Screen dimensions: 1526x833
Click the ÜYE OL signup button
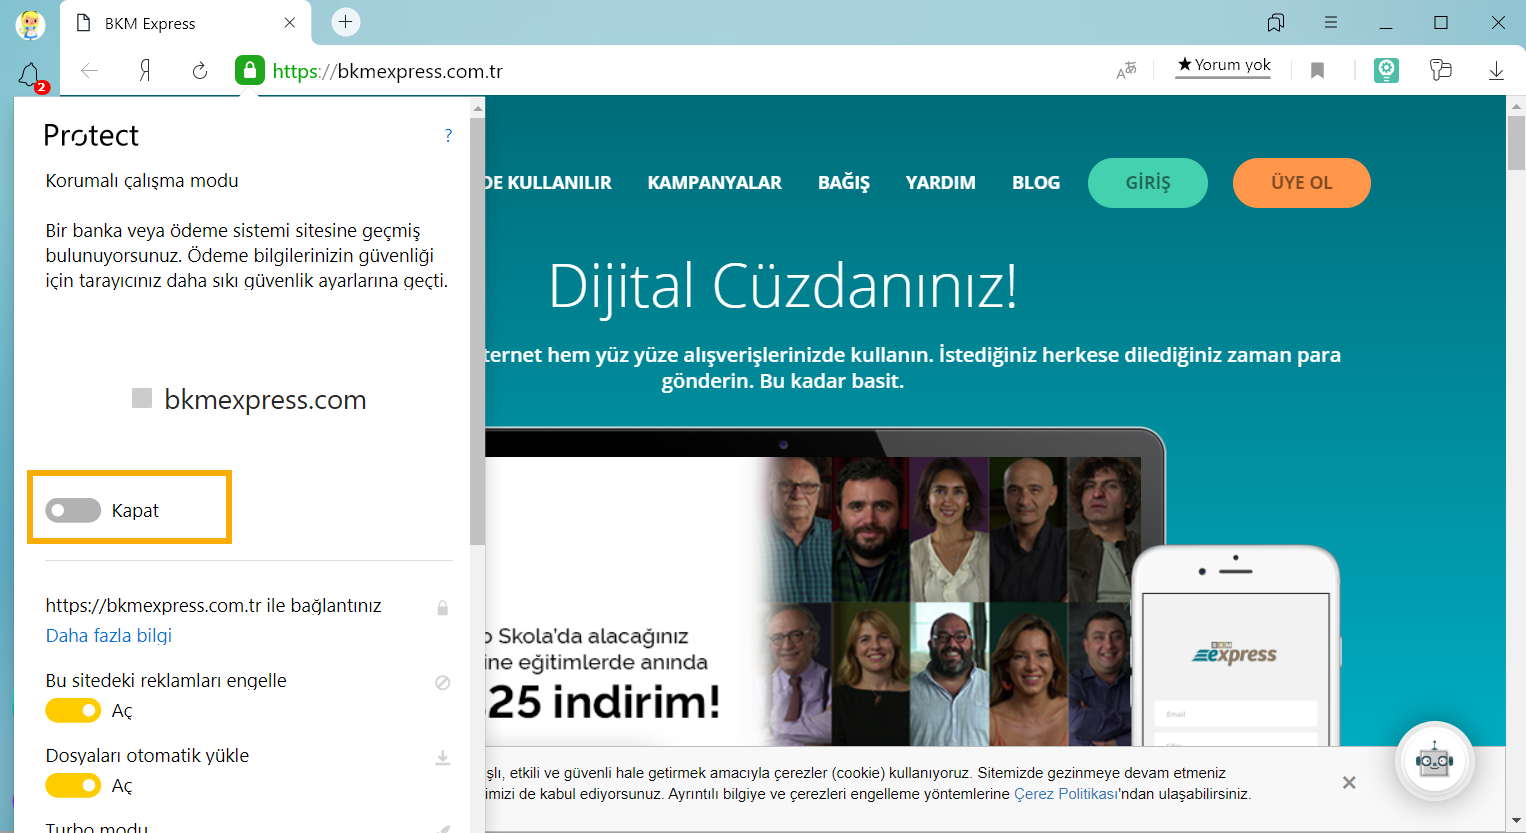pyautogui.click(x=1301, y=183)
